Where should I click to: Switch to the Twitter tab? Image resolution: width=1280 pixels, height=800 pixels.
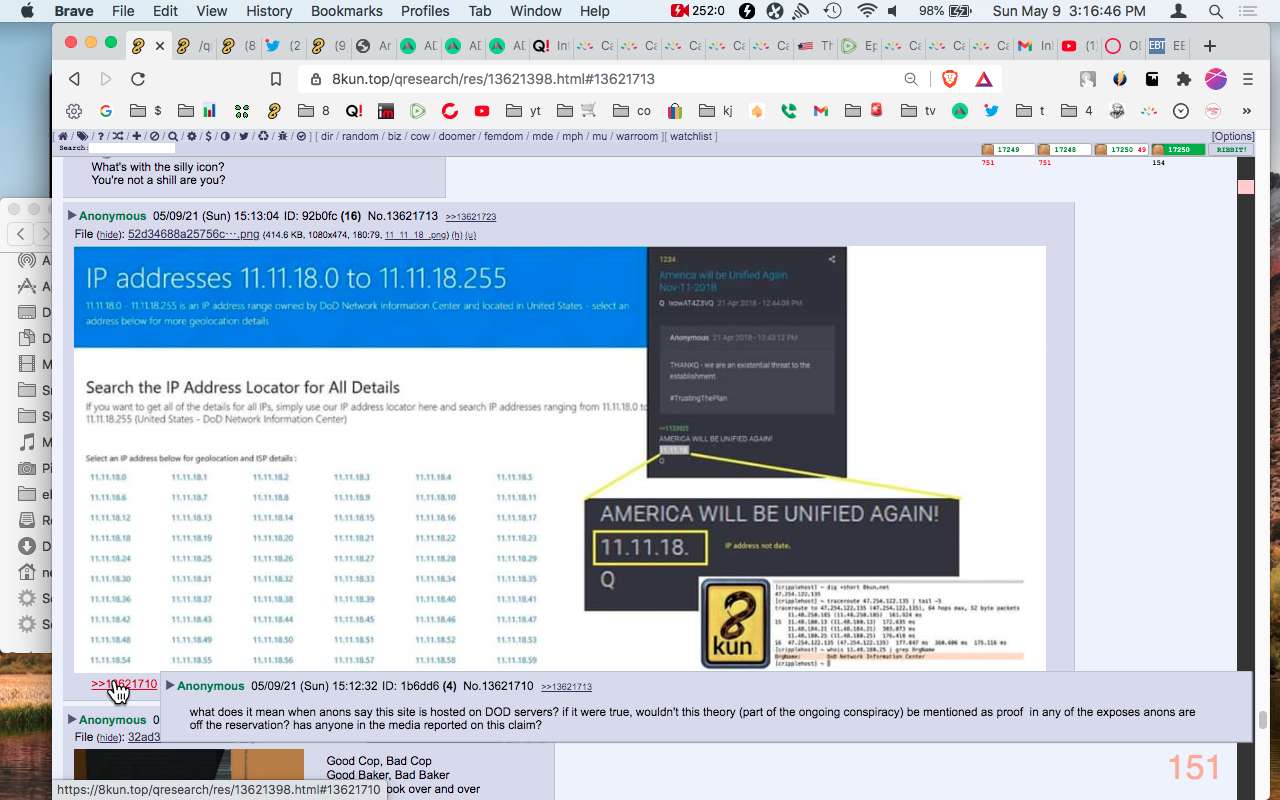(x=281, y=46)
